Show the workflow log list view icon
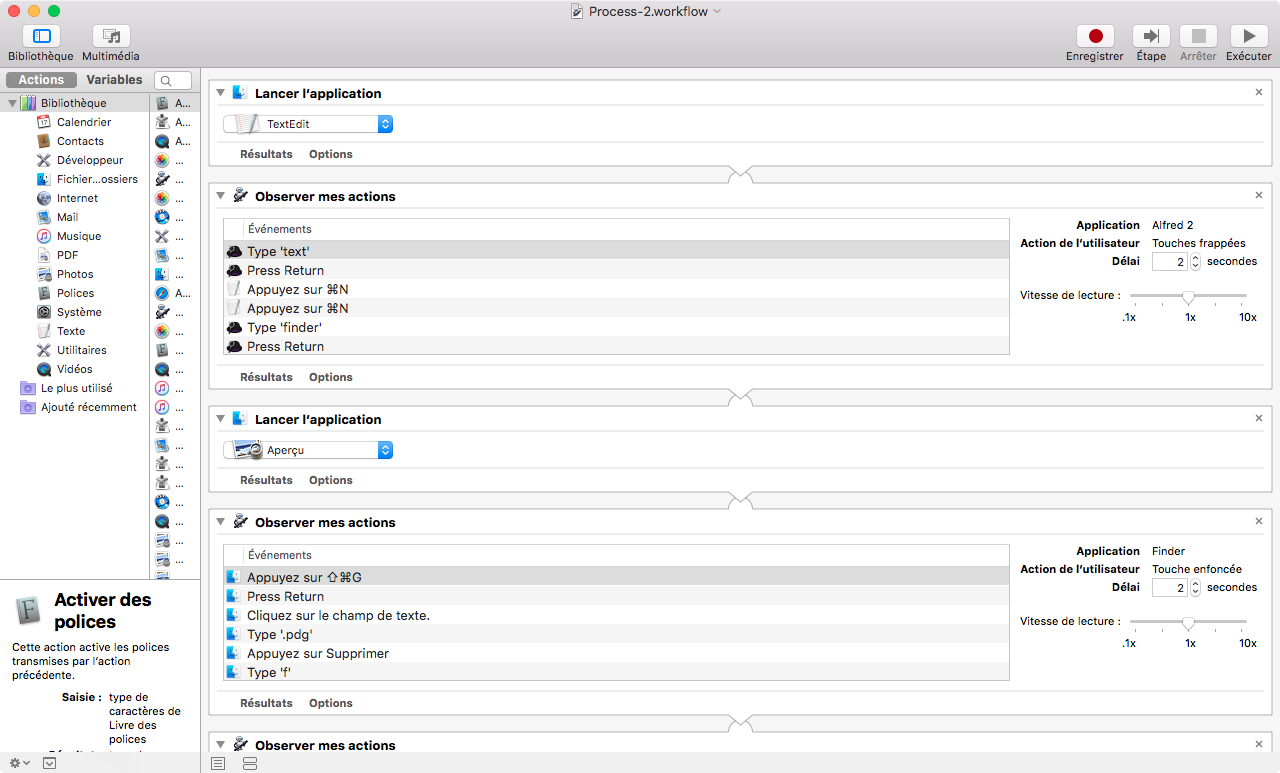Viewport: 1280px width, 773px height. pyautogui.click(x=218, y=763)
